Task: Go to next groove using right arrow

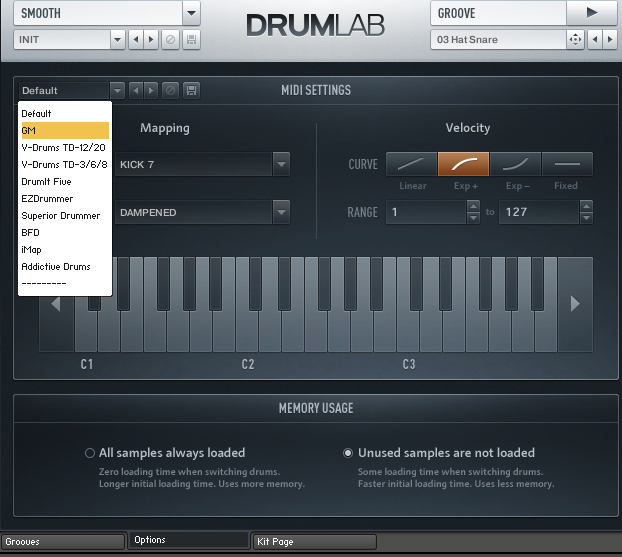Action: pos(610,40)
